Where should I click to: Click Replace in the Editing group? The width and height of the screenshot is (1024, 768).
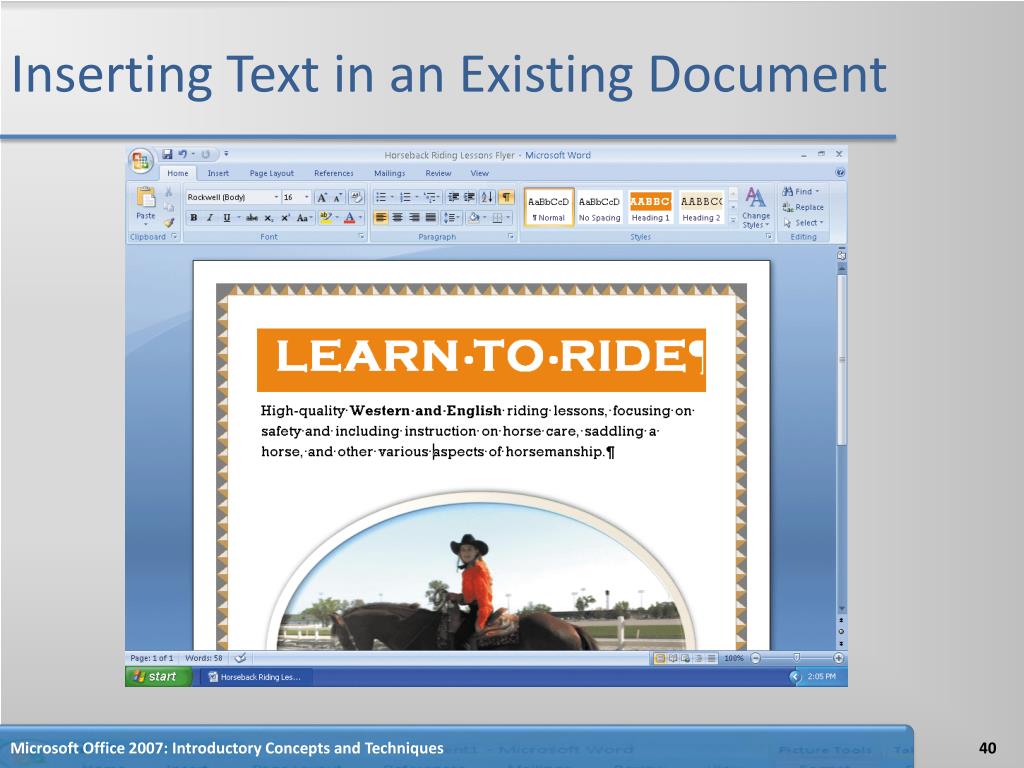803,207
